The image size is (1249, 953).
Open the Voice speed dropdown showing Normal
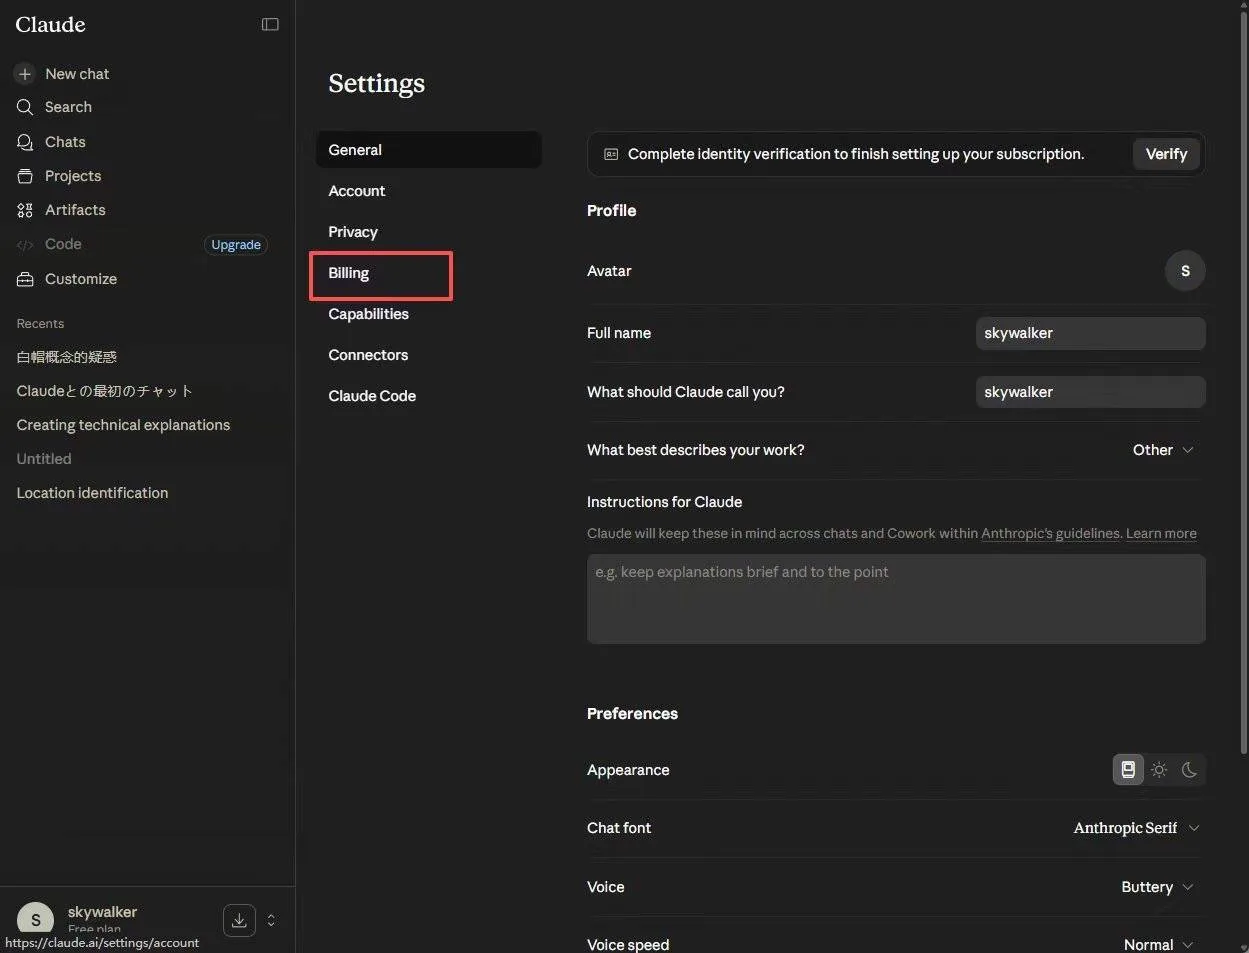click(x=1159, y=945)
